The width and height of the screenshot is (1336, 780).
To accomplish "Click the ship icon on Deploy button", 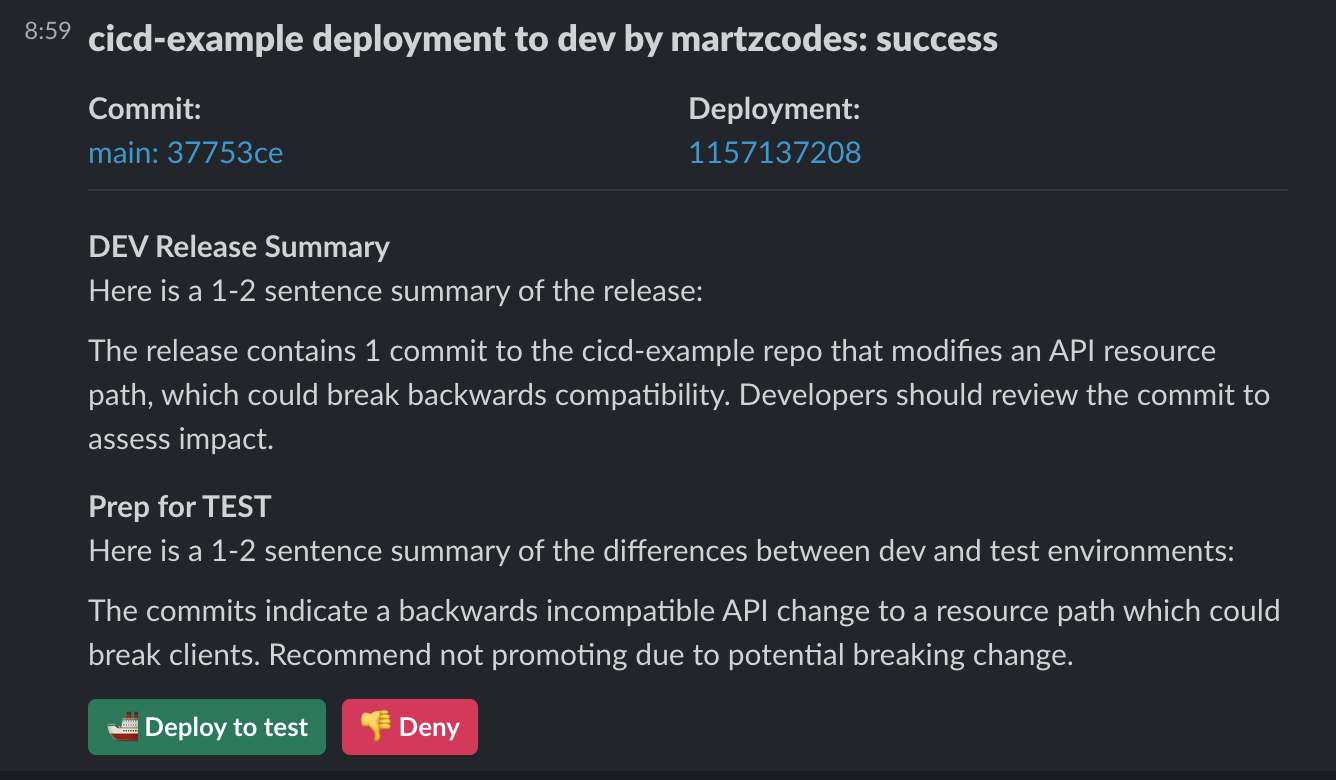I will pos(124,727).
